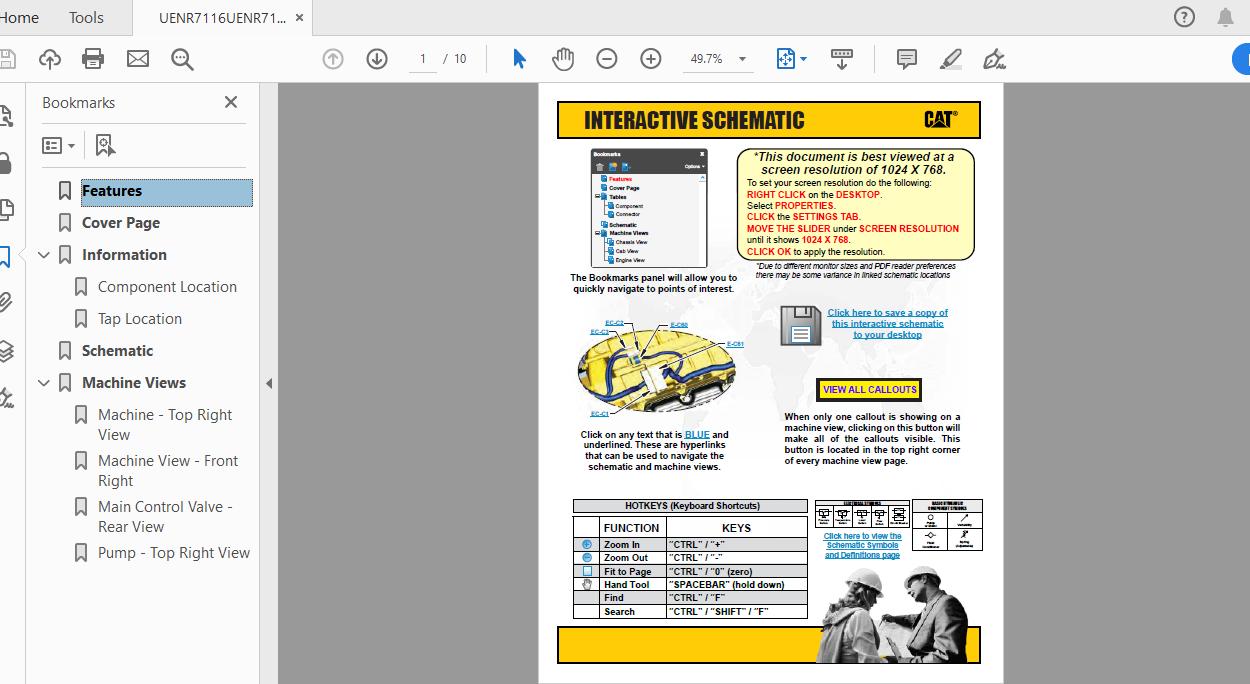Open Machine View - Front Right bookmark
This screenshot has height=684, width=1250.
click(168, 471)
